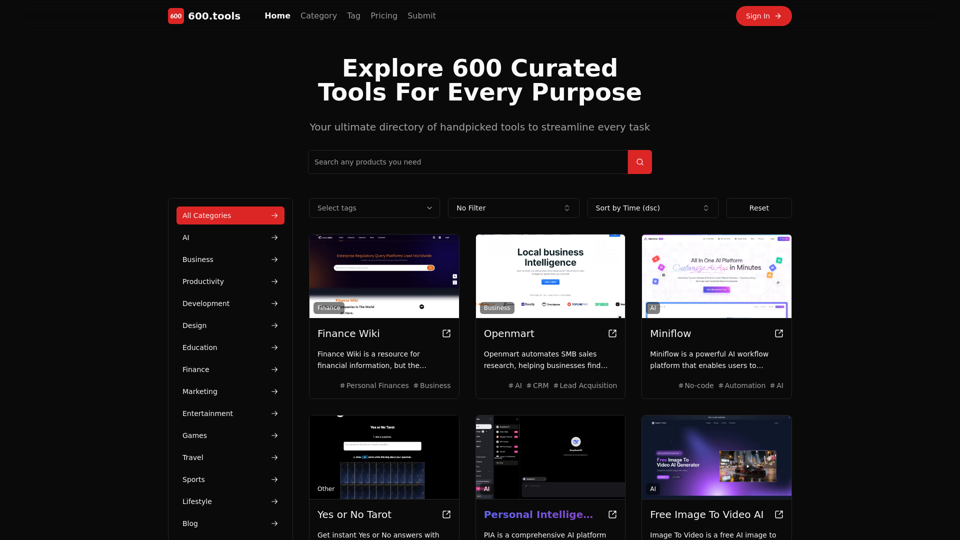
Task: Click AI tag on Miniflow card
Action: click(x=777, y=386)
